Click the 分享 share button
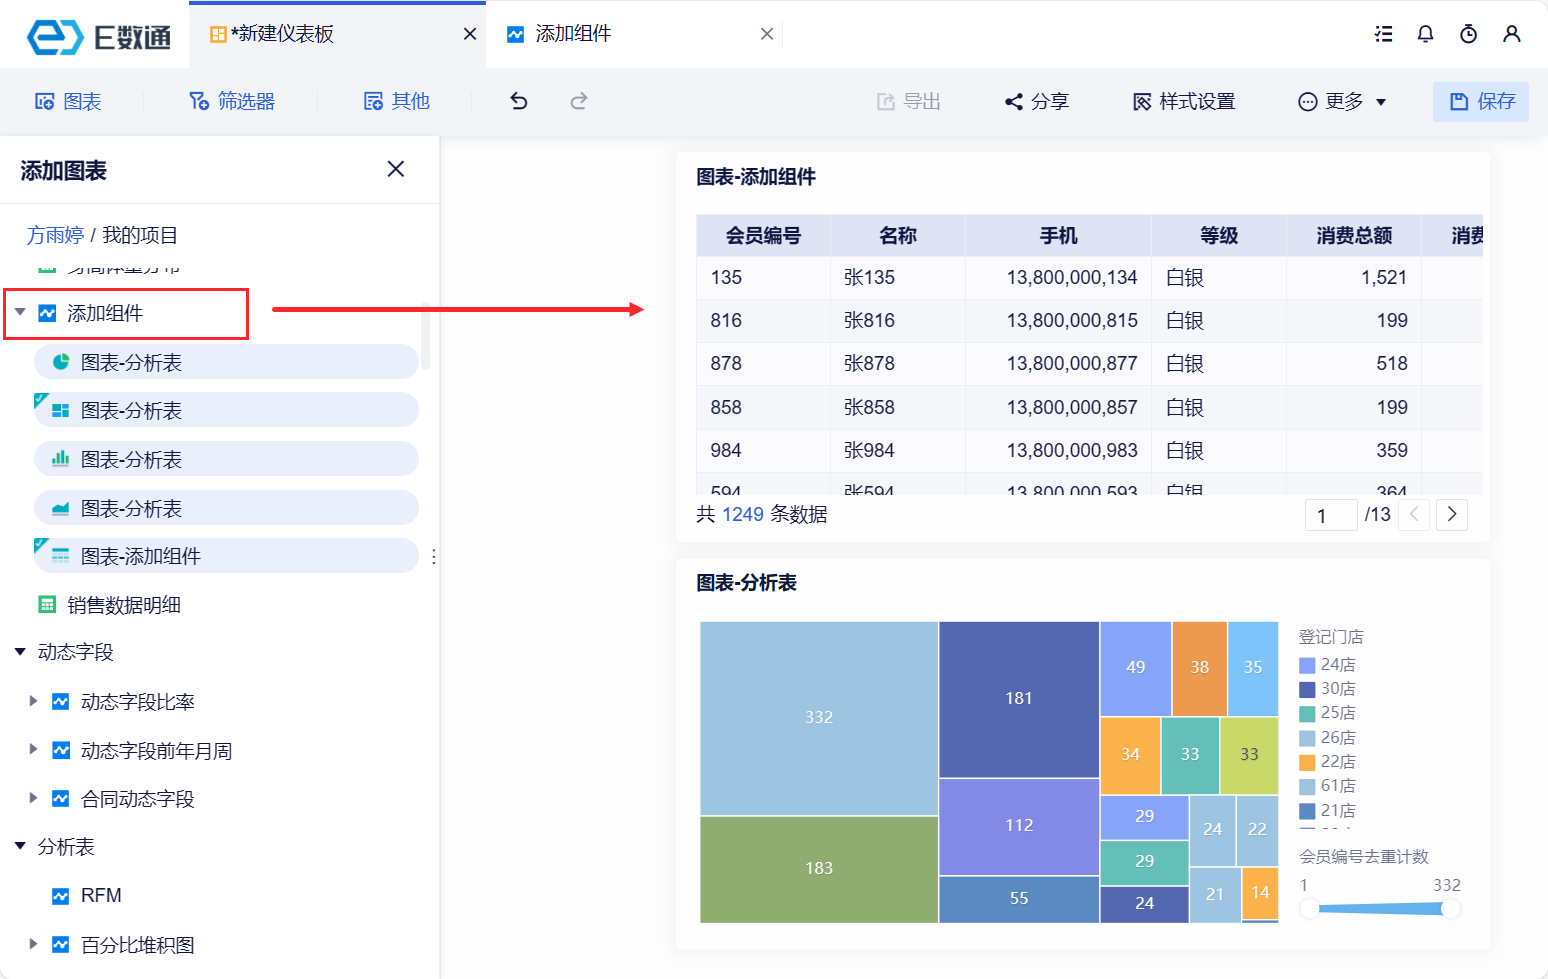1548x979 pixels. pyautogui.click(x=1037, y=101)
